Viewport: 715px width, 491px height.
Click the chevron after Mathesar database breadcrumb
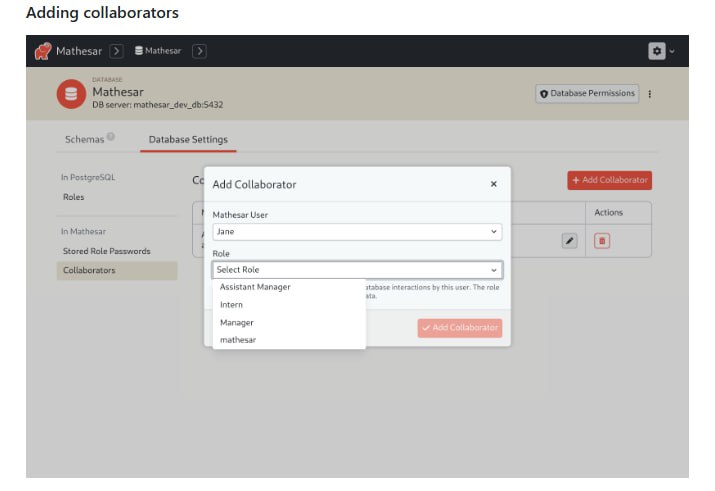pyautogui.click(x=199, y=51)
